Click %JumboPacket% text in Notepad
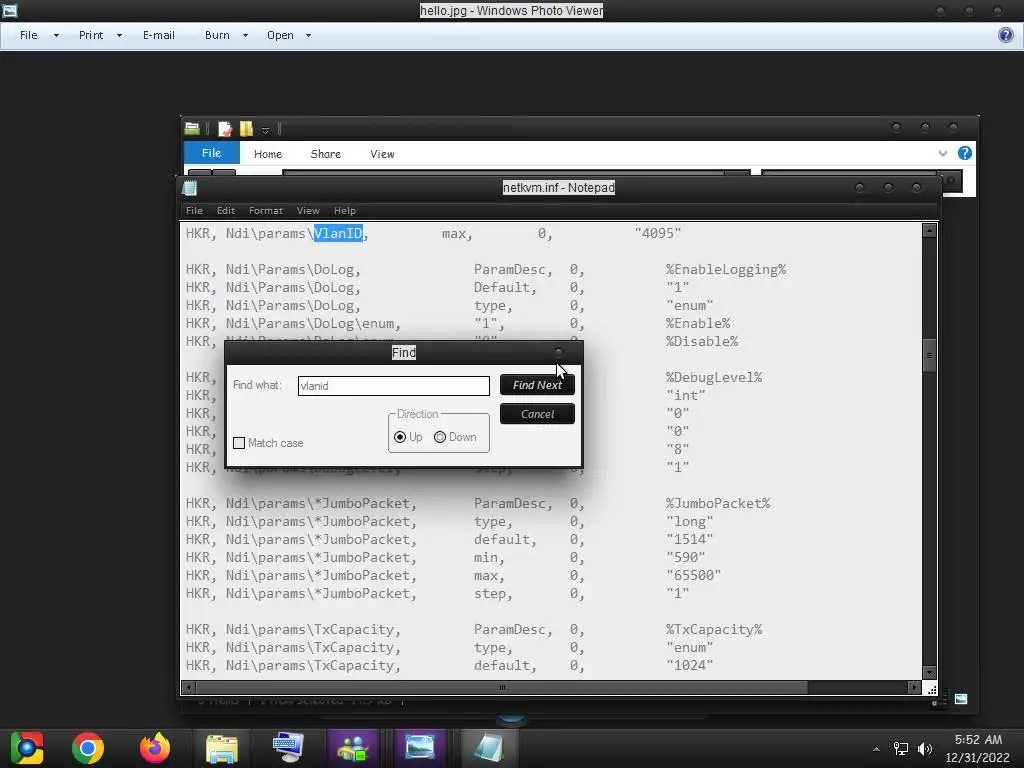The width and height of the screenshot is (1024, 768). click(x=718, y=504)
